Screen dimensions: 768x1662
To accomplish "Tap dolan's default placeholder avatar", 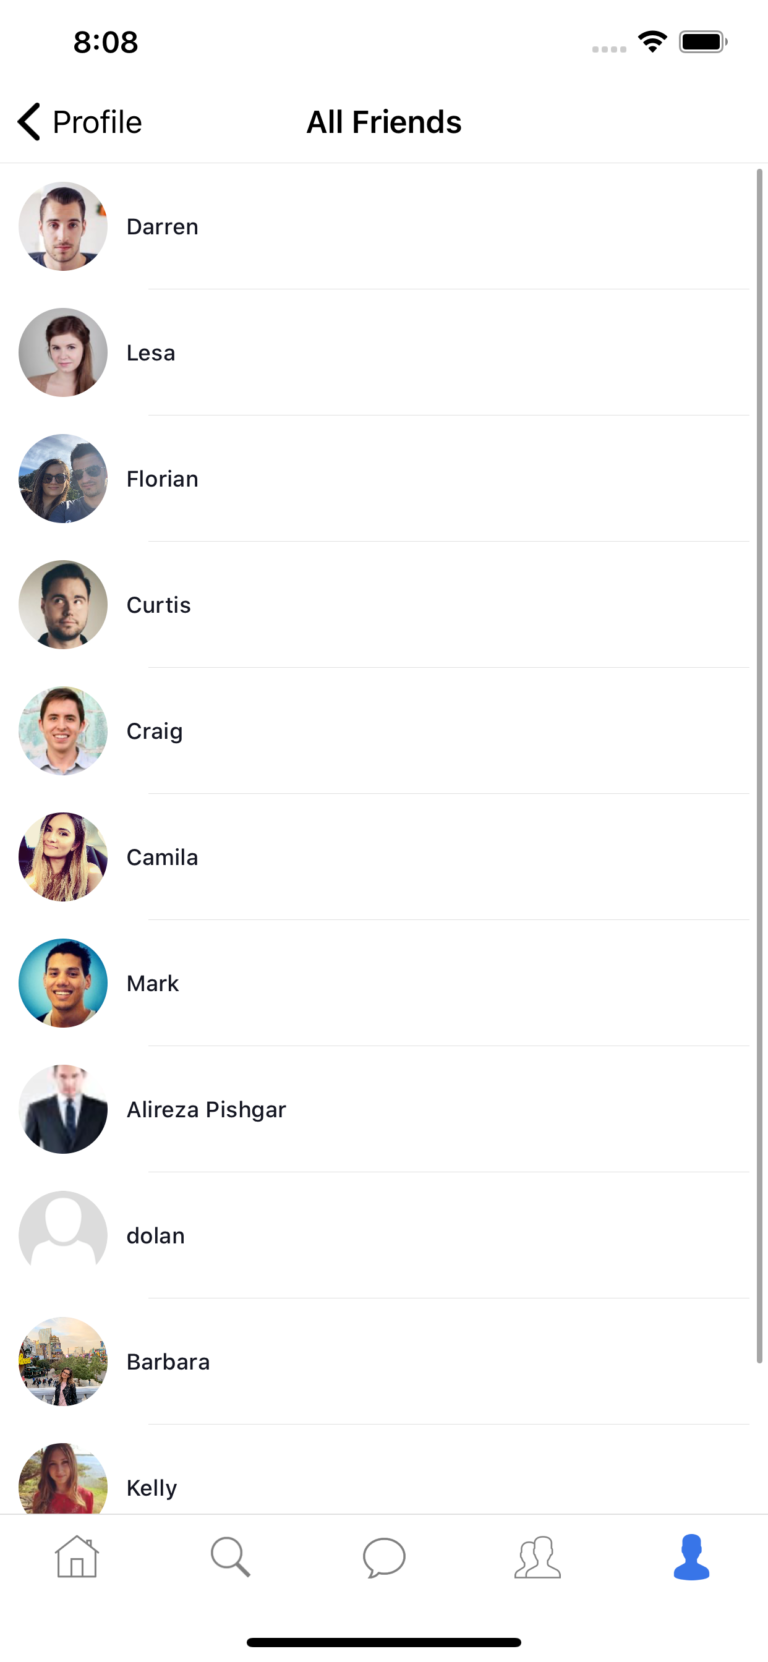I will click(63, 1235).
